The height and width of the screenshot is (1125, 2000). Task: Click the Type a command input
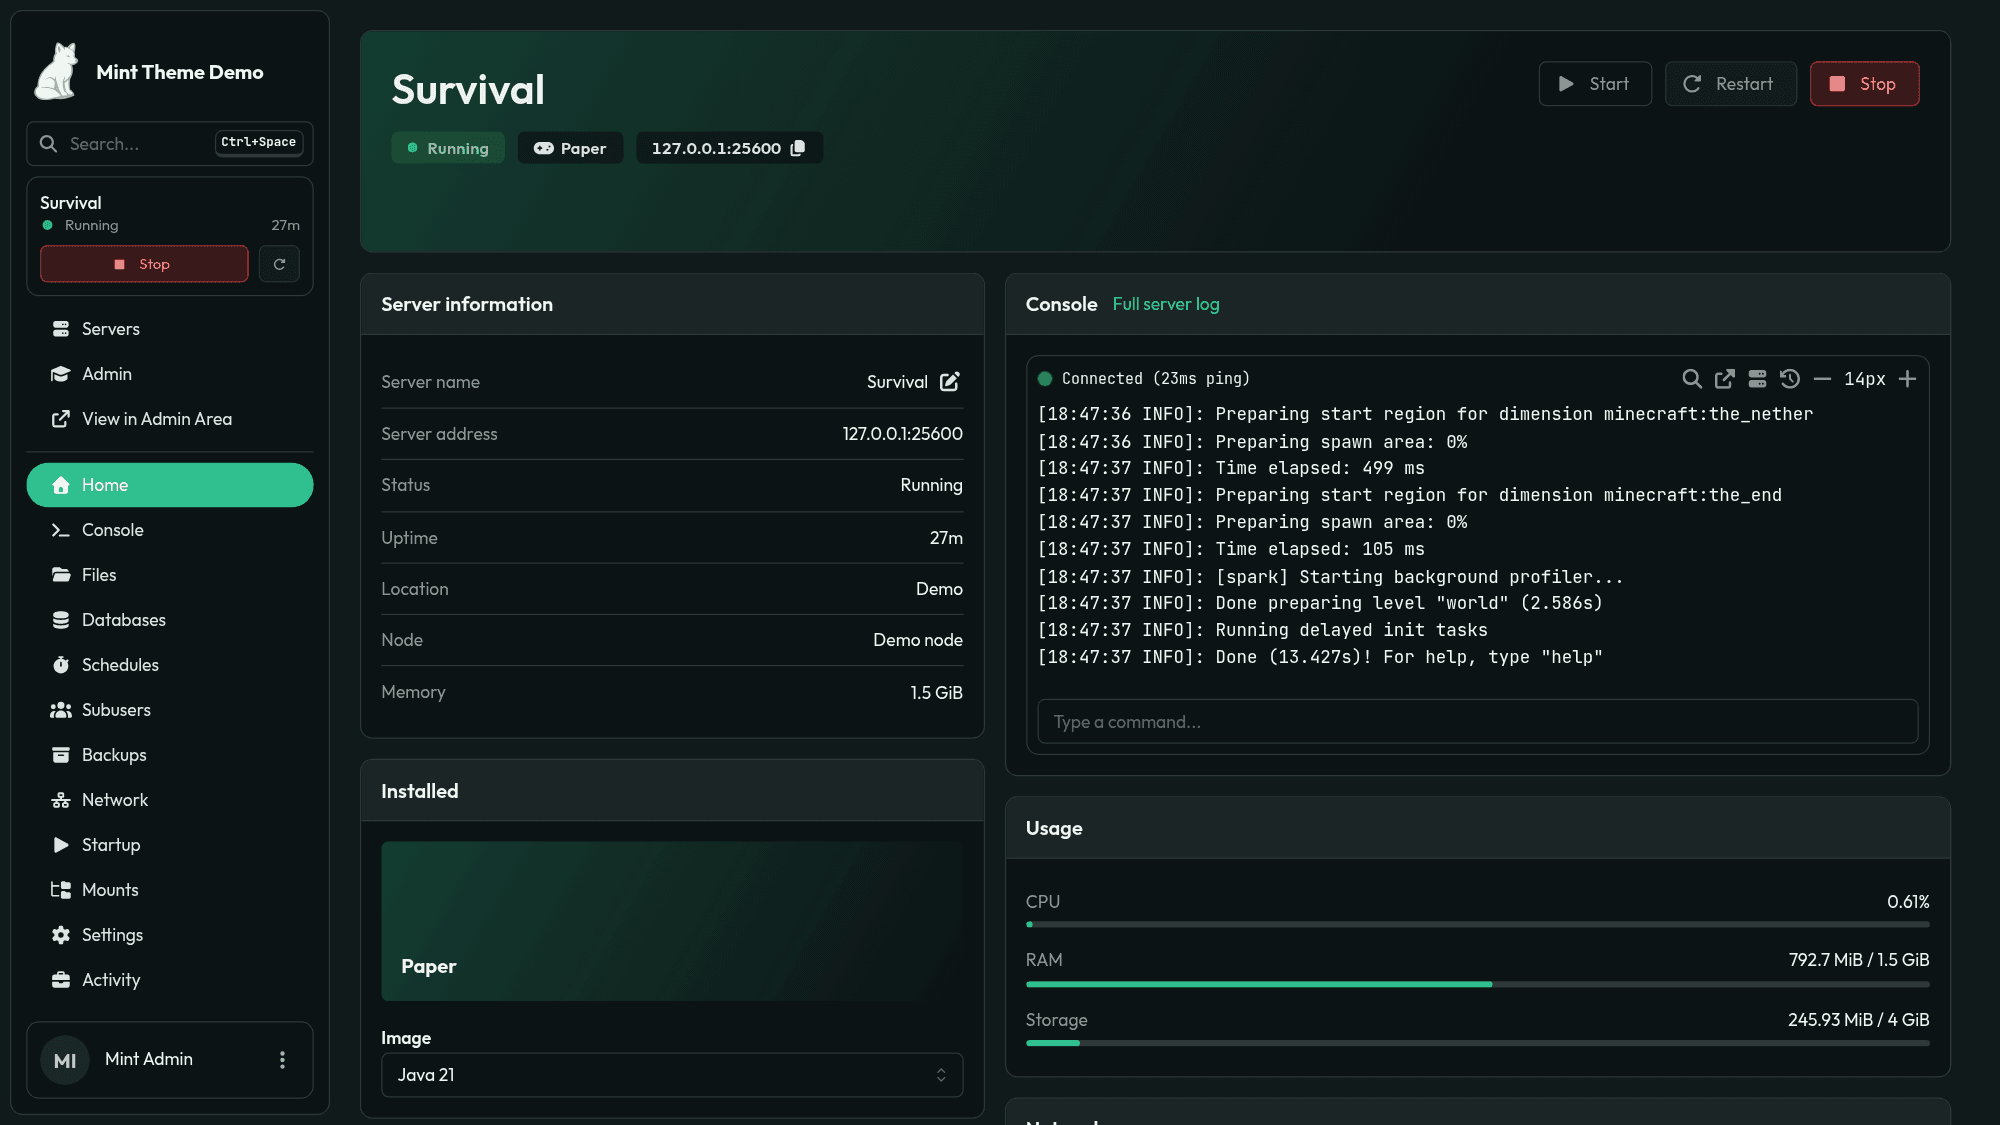1477,722
